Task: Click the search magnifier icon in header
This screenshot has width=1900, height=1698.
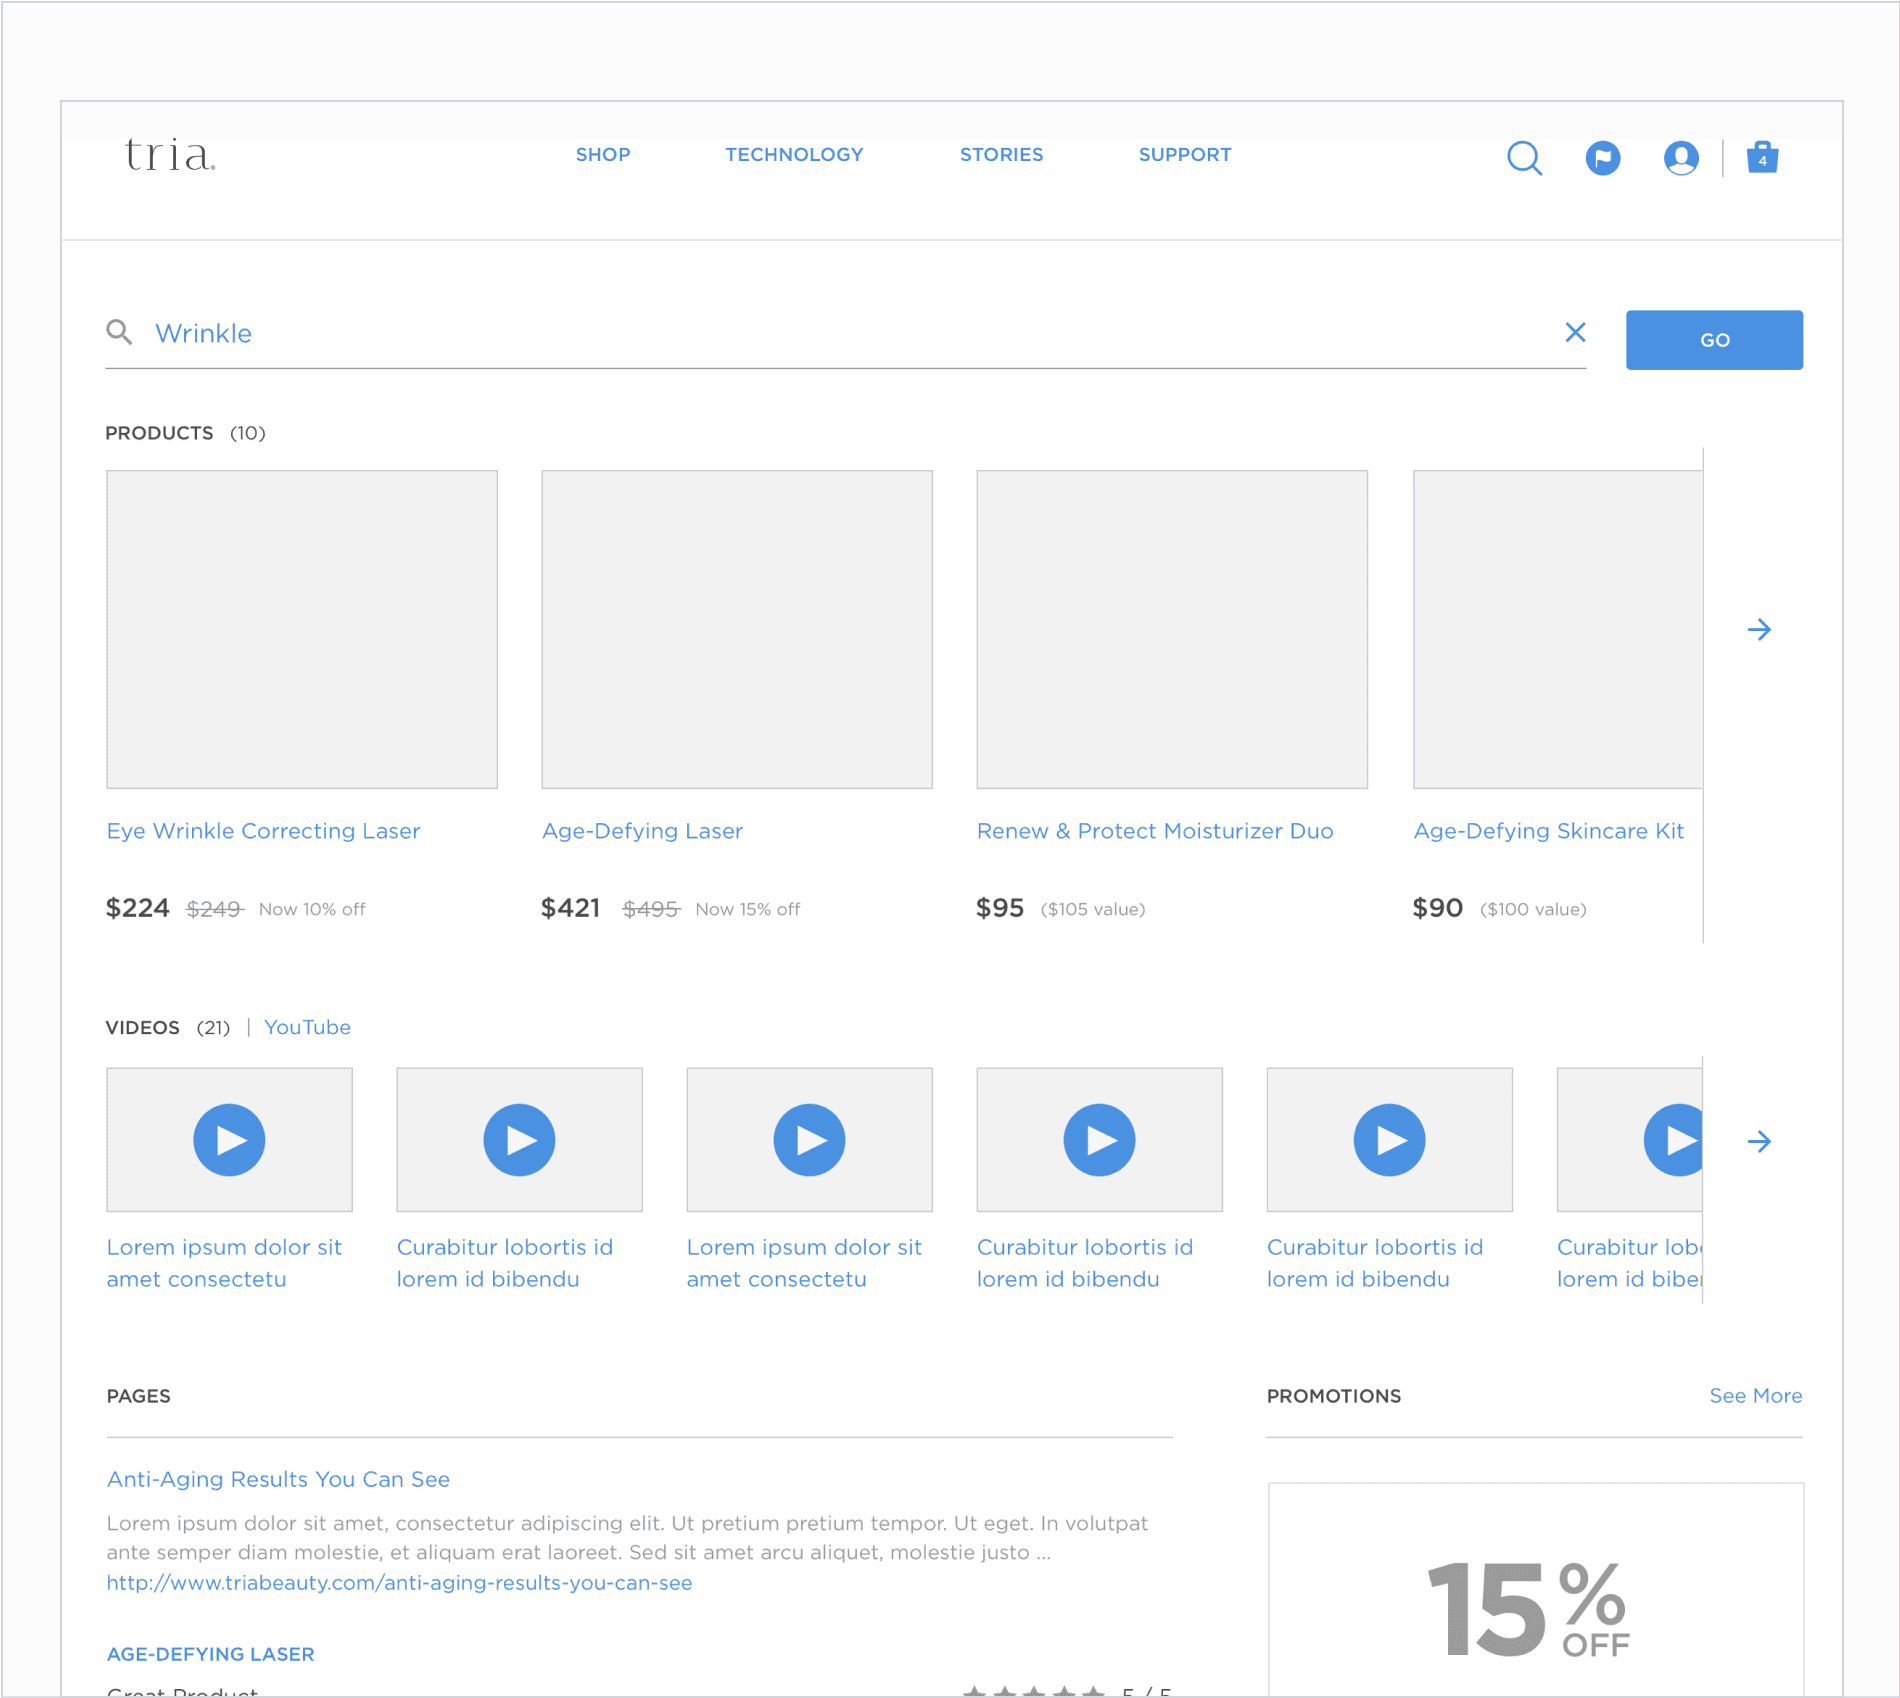Action: point(1524,158)
